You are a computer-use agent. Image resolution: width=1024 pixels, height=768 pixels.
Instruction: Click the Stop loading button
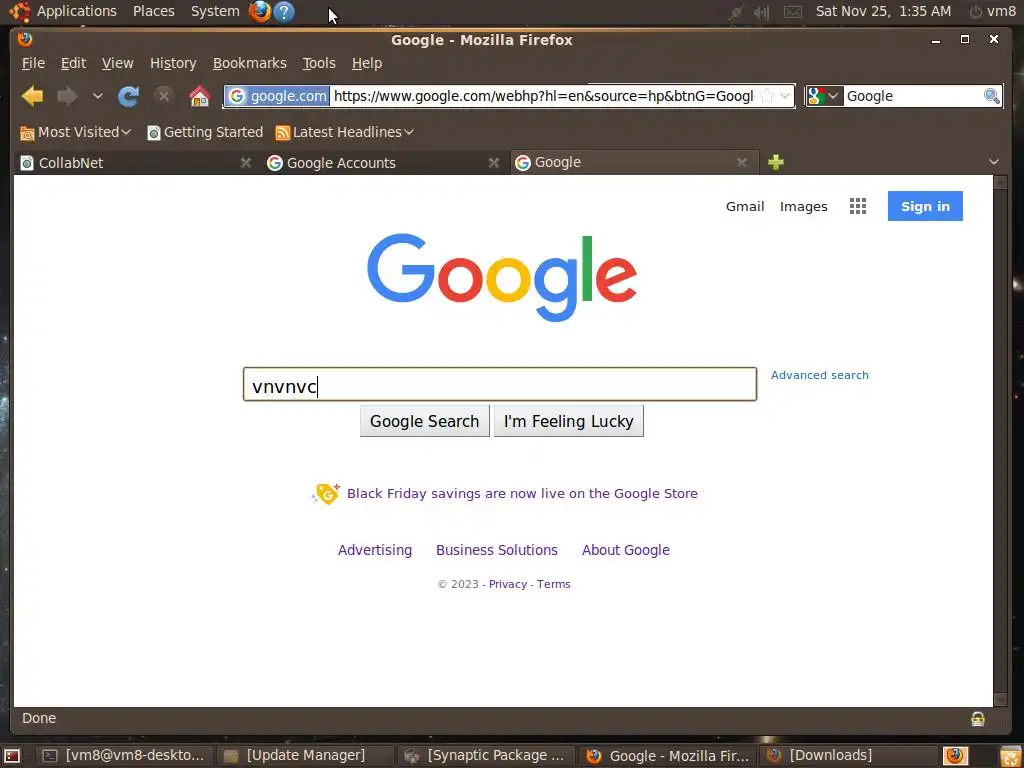tap(164, 97)
